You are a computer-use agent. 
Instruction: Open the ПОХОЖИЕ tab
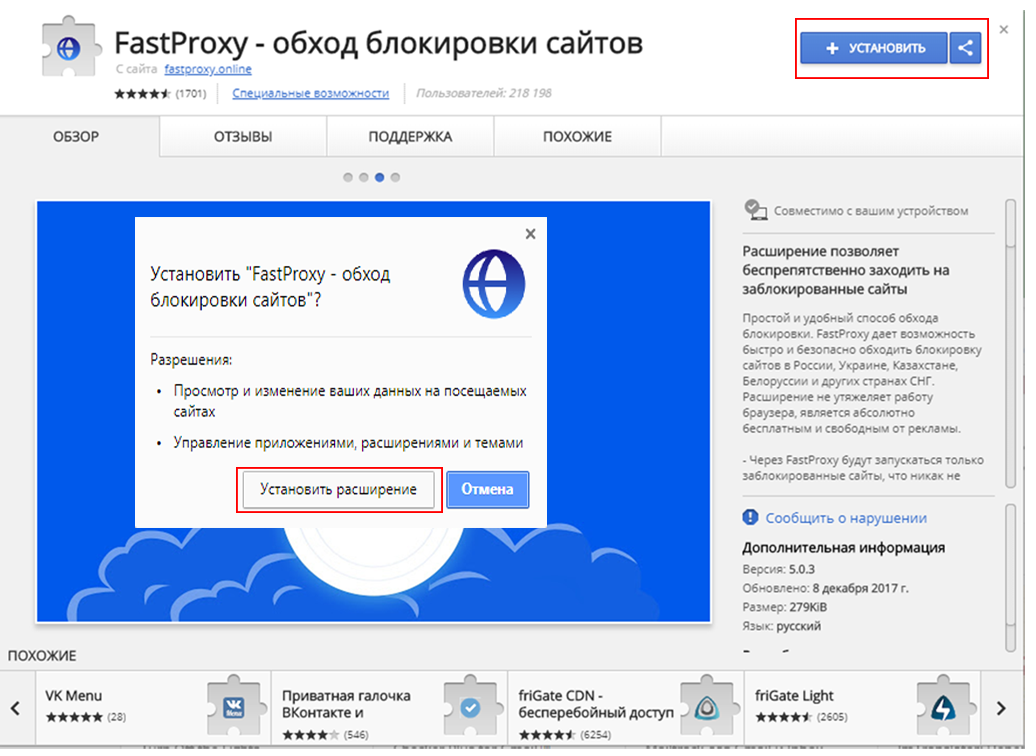point(577,137)
